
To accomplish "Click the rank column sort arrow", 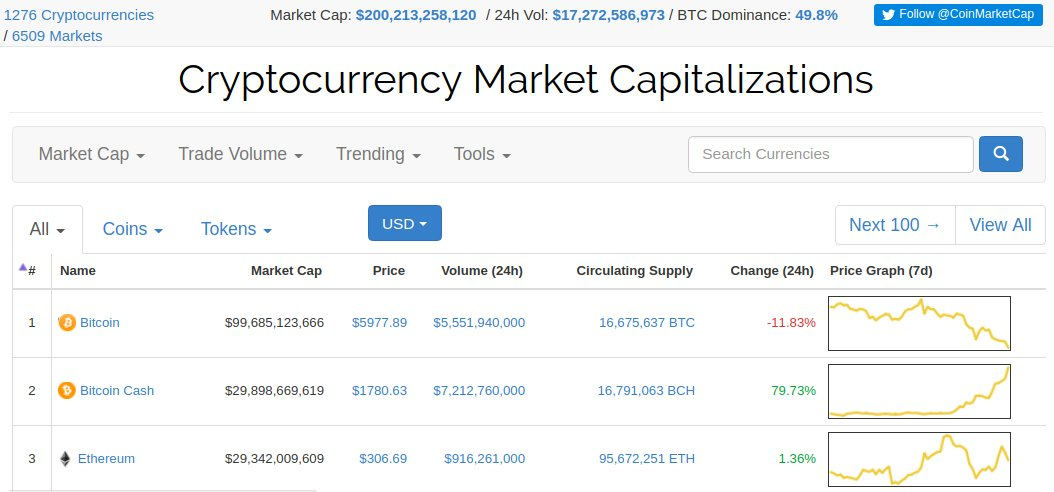I will tap(23, 268).
